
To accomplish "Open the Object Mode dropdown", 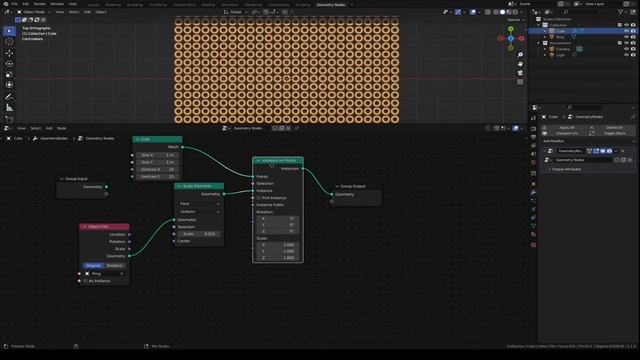I will coord(34,12).
